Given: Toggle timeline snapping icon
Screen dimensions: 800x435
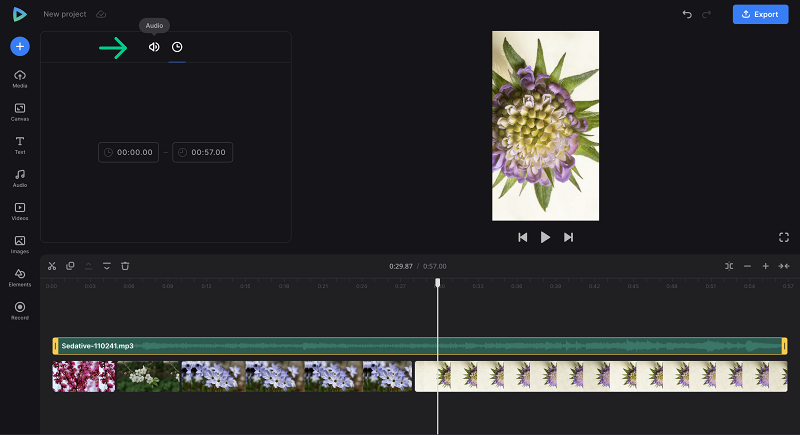Looking at the screenshot, I should 729,266.
